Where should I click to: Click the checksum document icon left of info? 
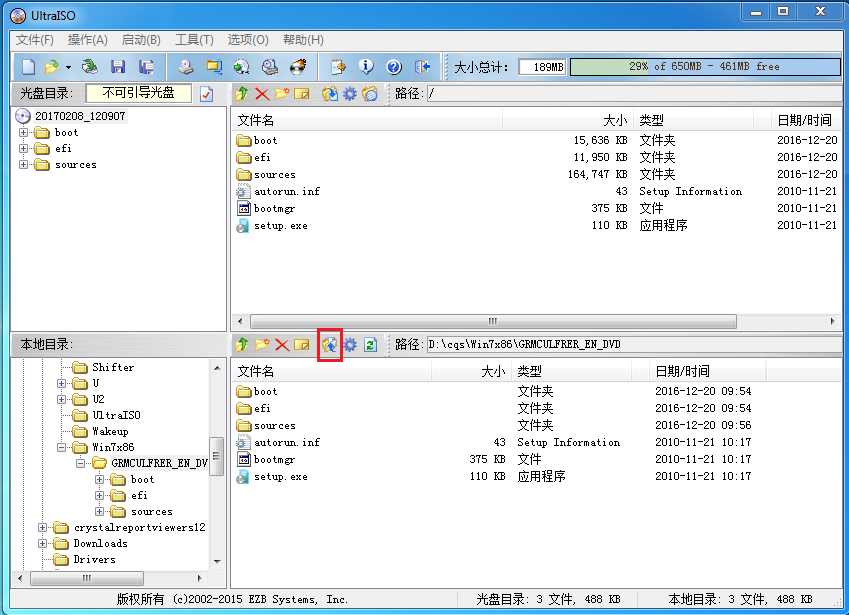pos(338,67)
